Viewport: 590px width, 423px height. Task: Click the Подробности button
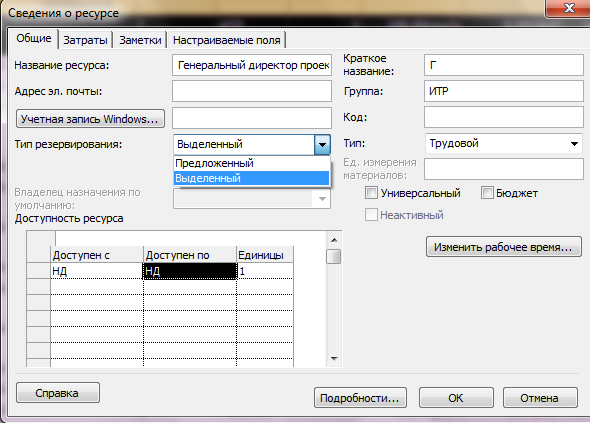coord(360,398)
